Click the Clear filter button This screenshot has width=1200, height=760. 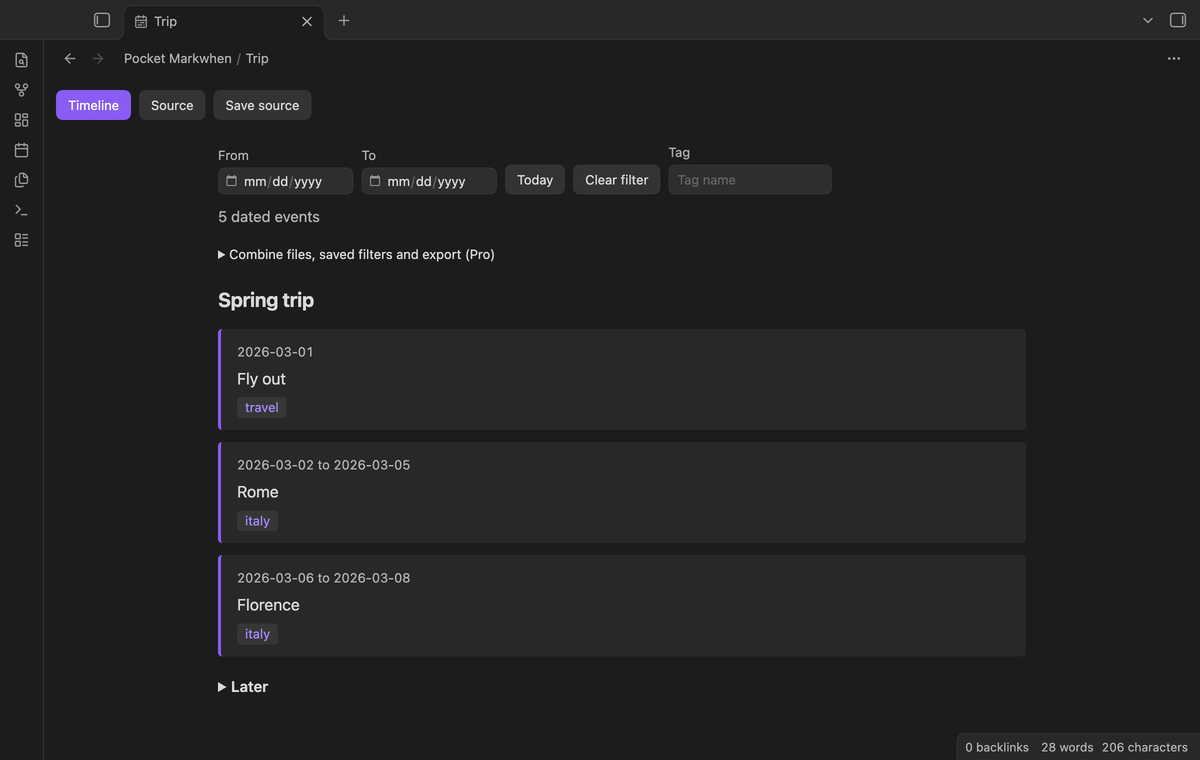click(616, 180)
